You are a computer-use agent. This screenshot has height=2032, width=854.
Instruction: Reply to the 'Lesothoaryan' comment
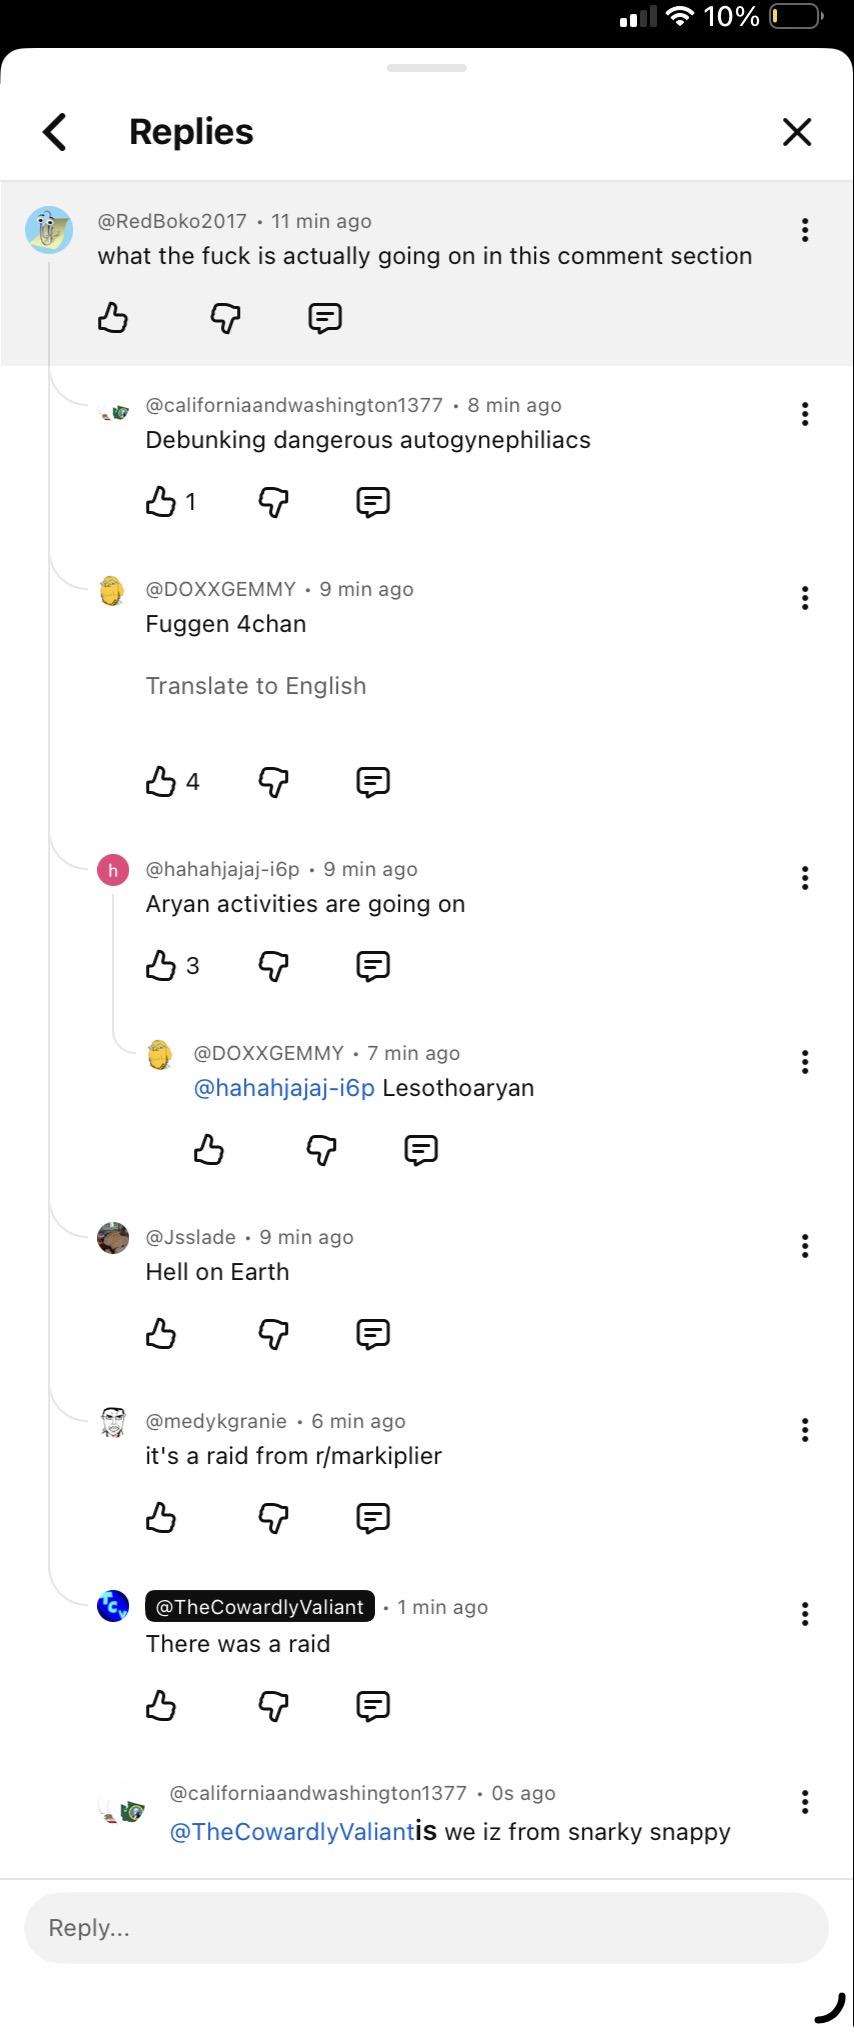(421, 1150)
